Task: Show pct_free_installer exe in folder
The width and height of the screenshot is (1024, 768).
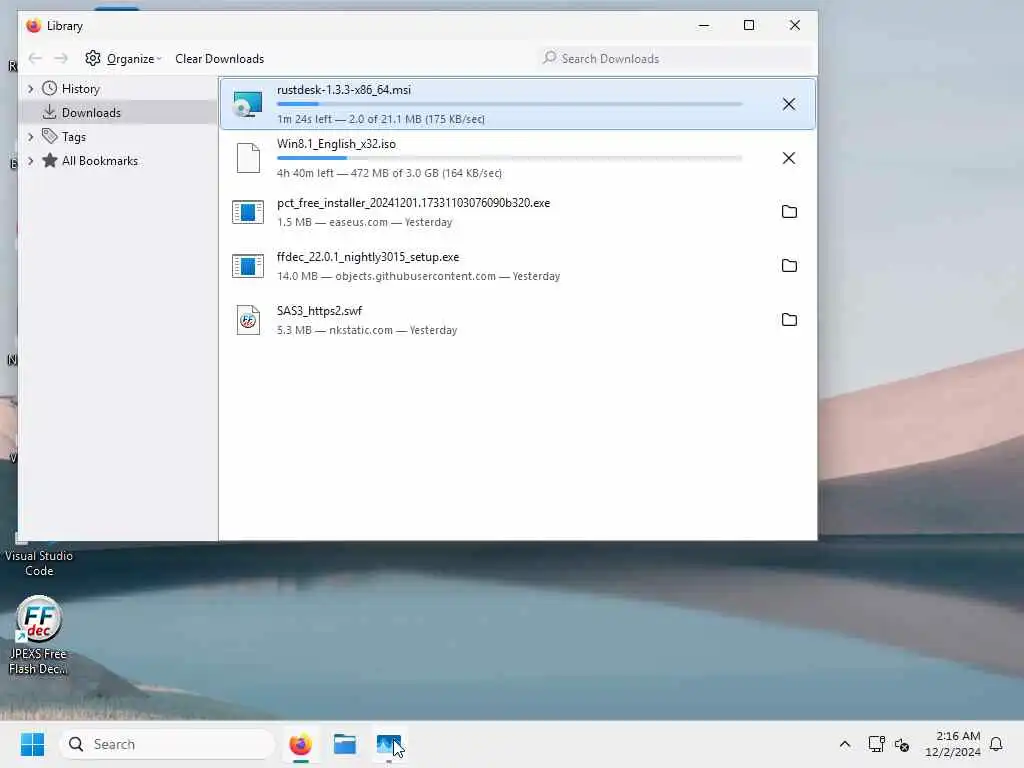Action: (789, 212)
